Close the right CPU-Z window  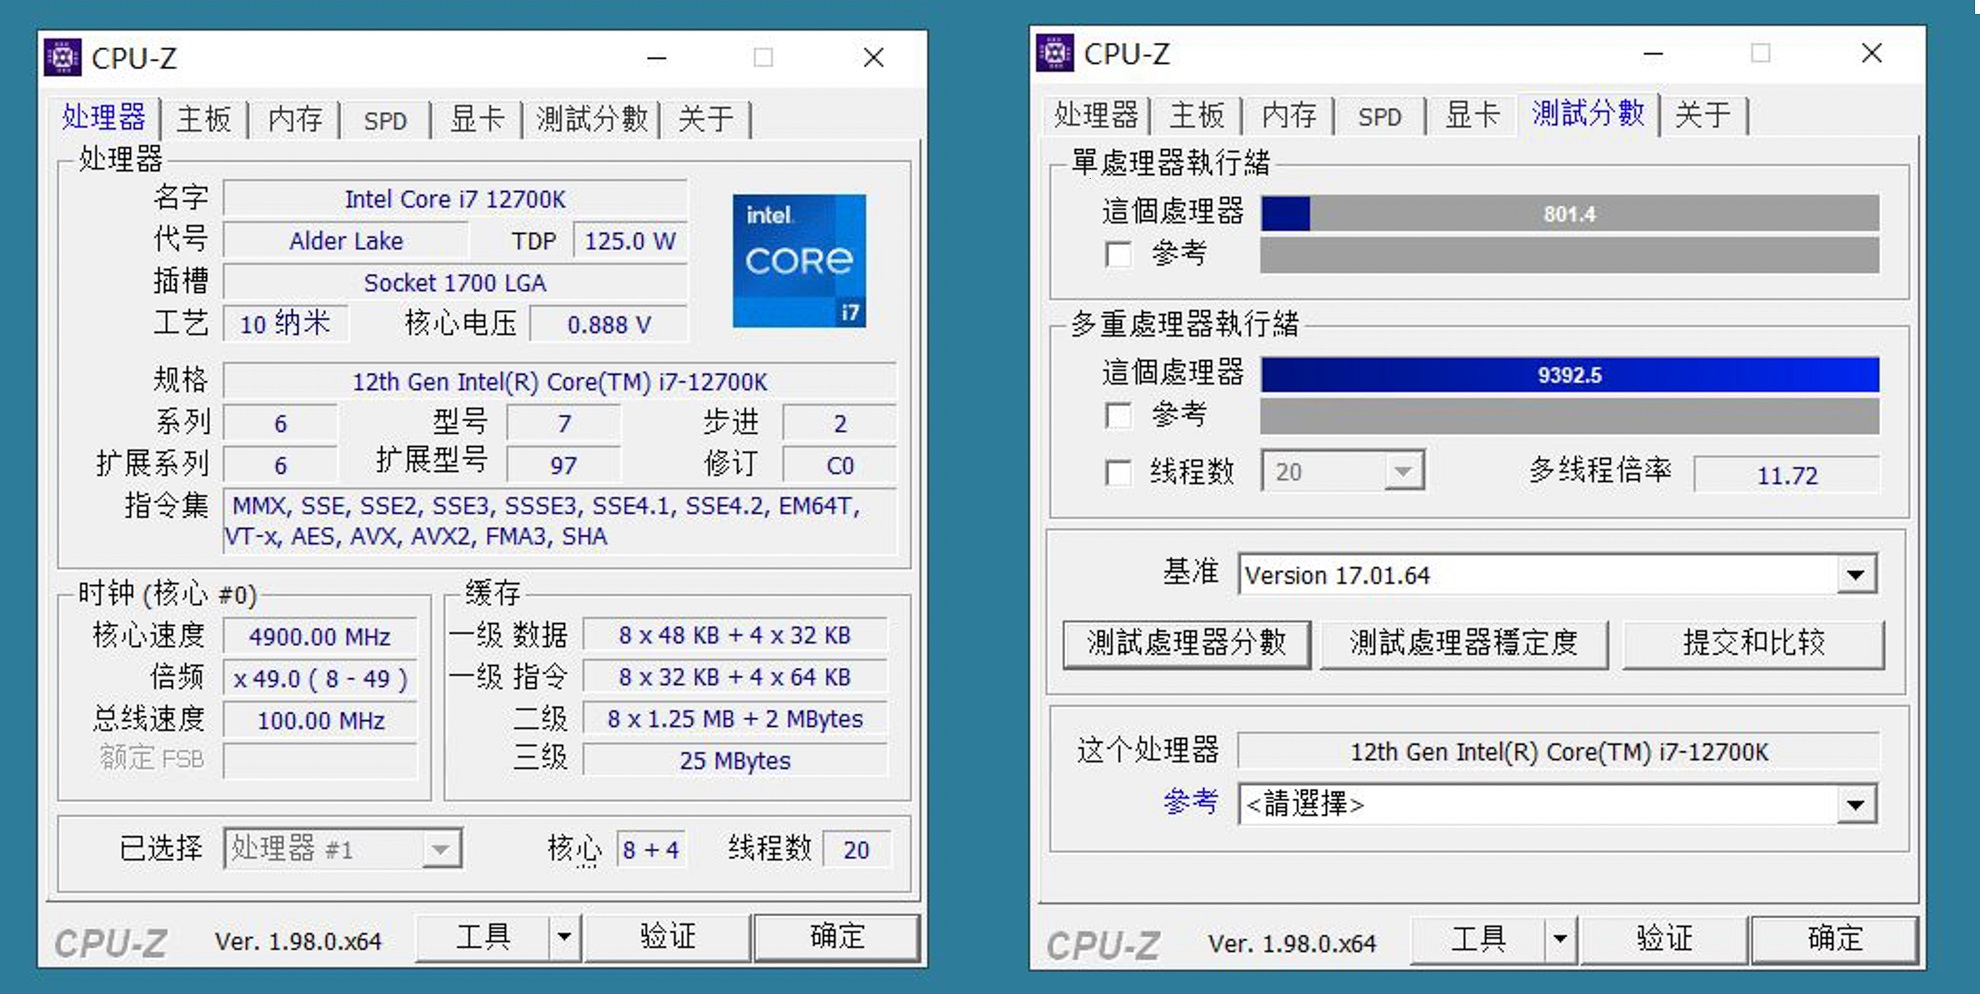coord(1872,54)
